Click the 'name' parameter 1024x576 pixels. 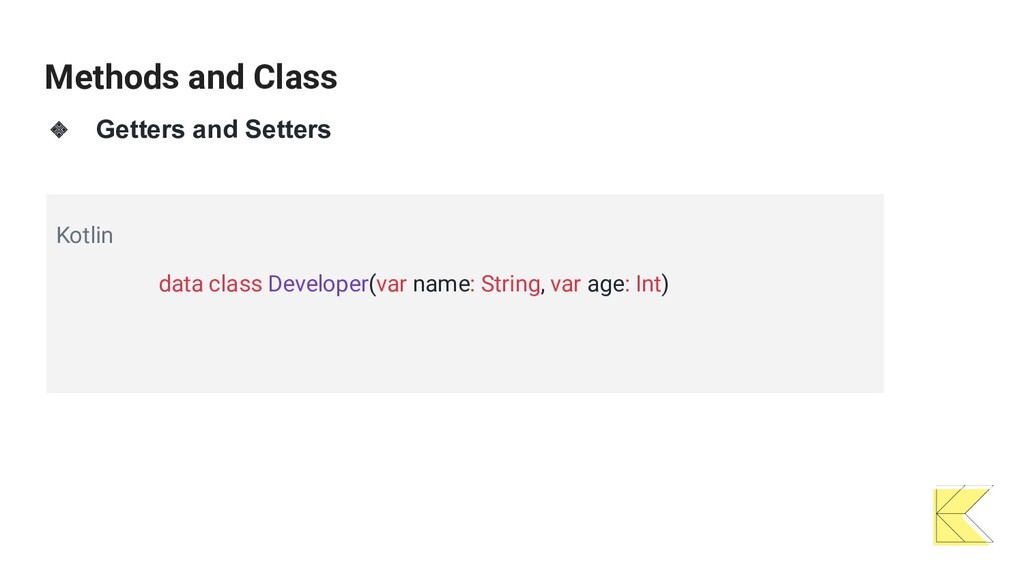click(441, 284)
